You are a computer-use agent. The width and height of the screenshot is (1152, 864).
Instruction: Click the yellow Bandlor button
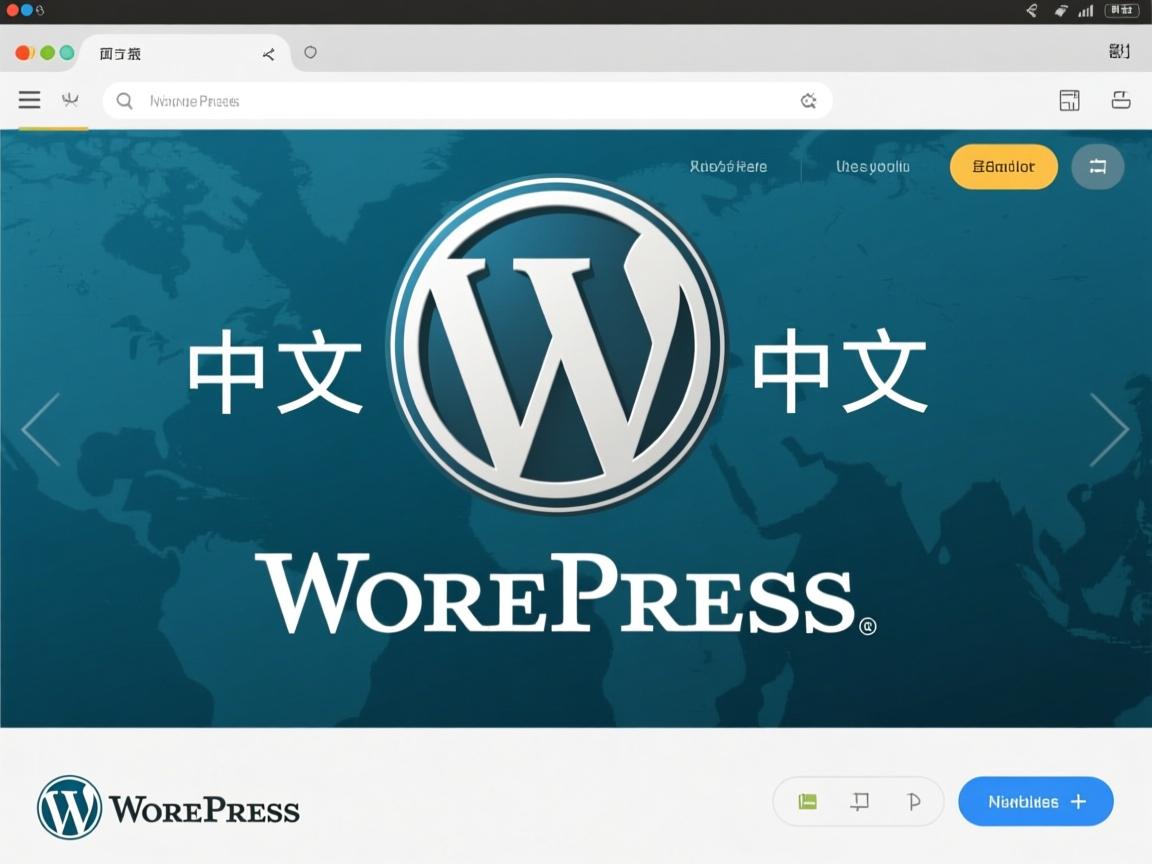pos(1003,167)
